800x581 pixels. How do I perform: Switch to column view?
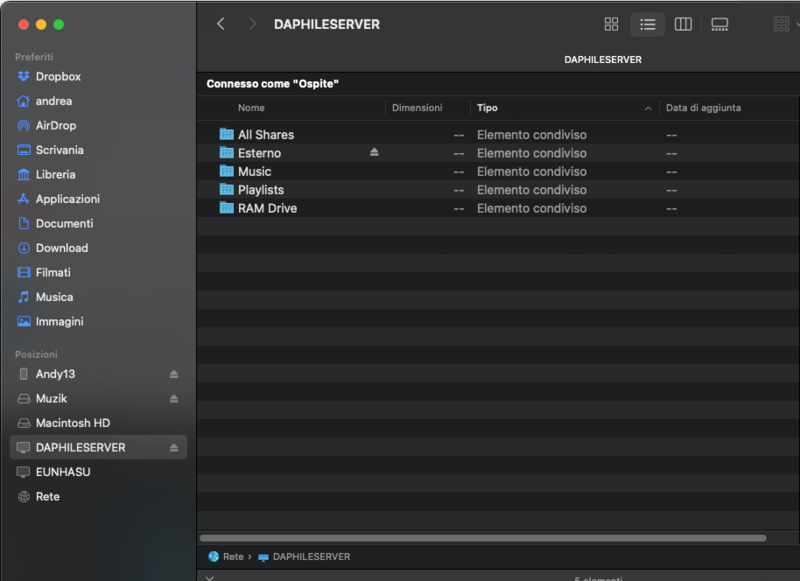click(x=683, y=24)
